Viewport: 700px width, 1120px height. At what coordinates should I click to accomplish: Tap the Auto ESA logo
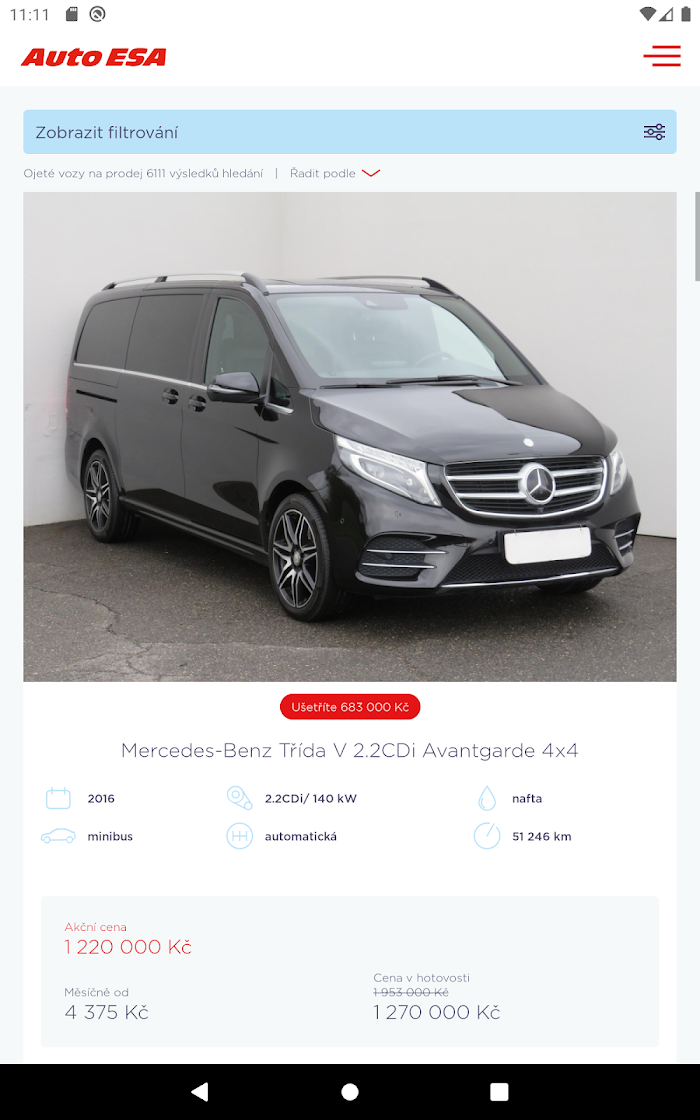(x=94, y=57)
